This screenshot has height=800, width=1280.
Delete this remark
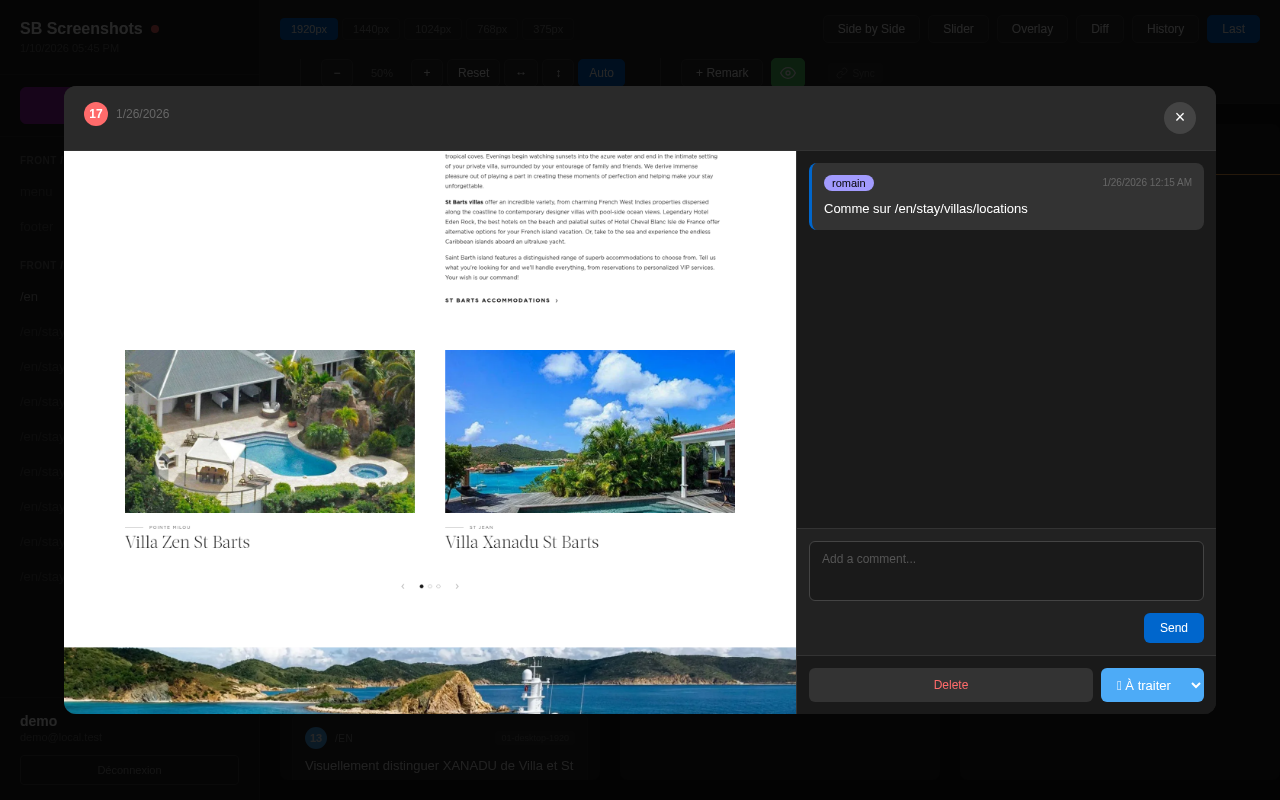coord(951,685)
